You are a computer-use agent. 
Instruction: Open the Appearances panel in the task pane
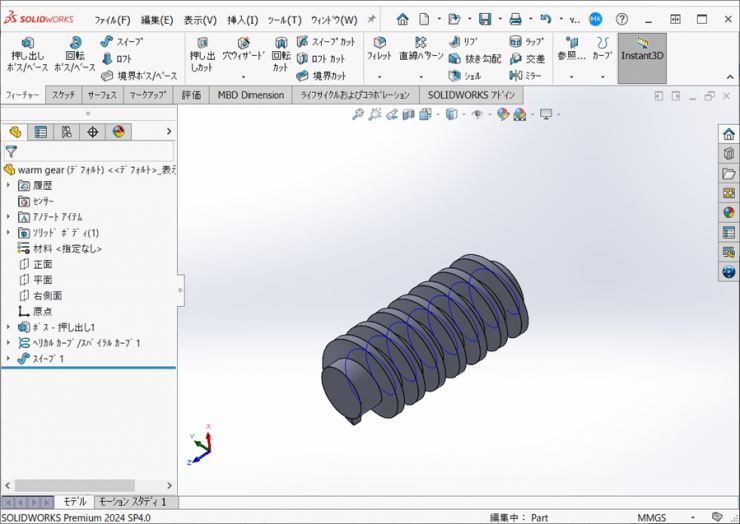pyautogui.click(x=729, y=212)
